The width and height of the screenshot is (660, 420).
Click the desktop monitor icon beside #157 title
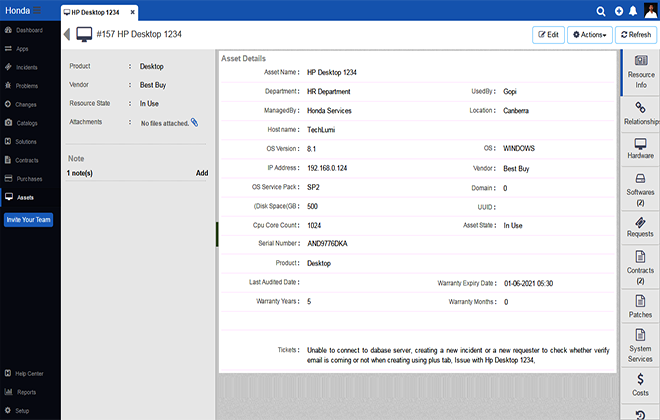click(84, 35)
